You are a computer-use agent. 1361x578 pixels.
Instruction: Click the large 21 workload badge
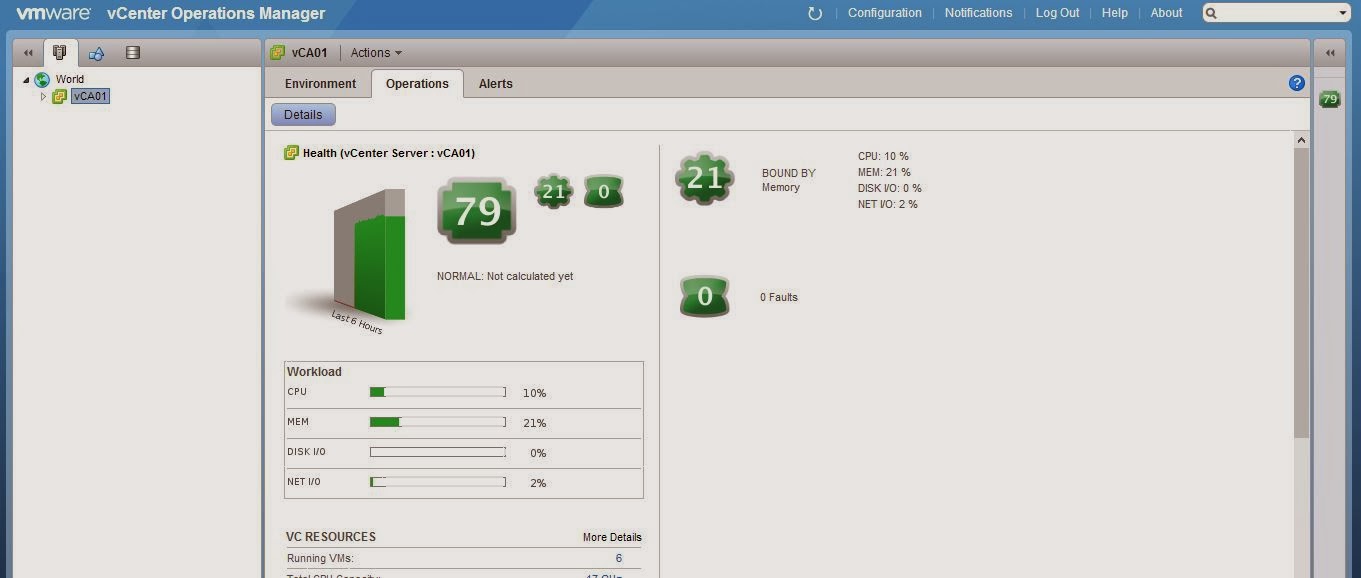click(x=705, y=178)
